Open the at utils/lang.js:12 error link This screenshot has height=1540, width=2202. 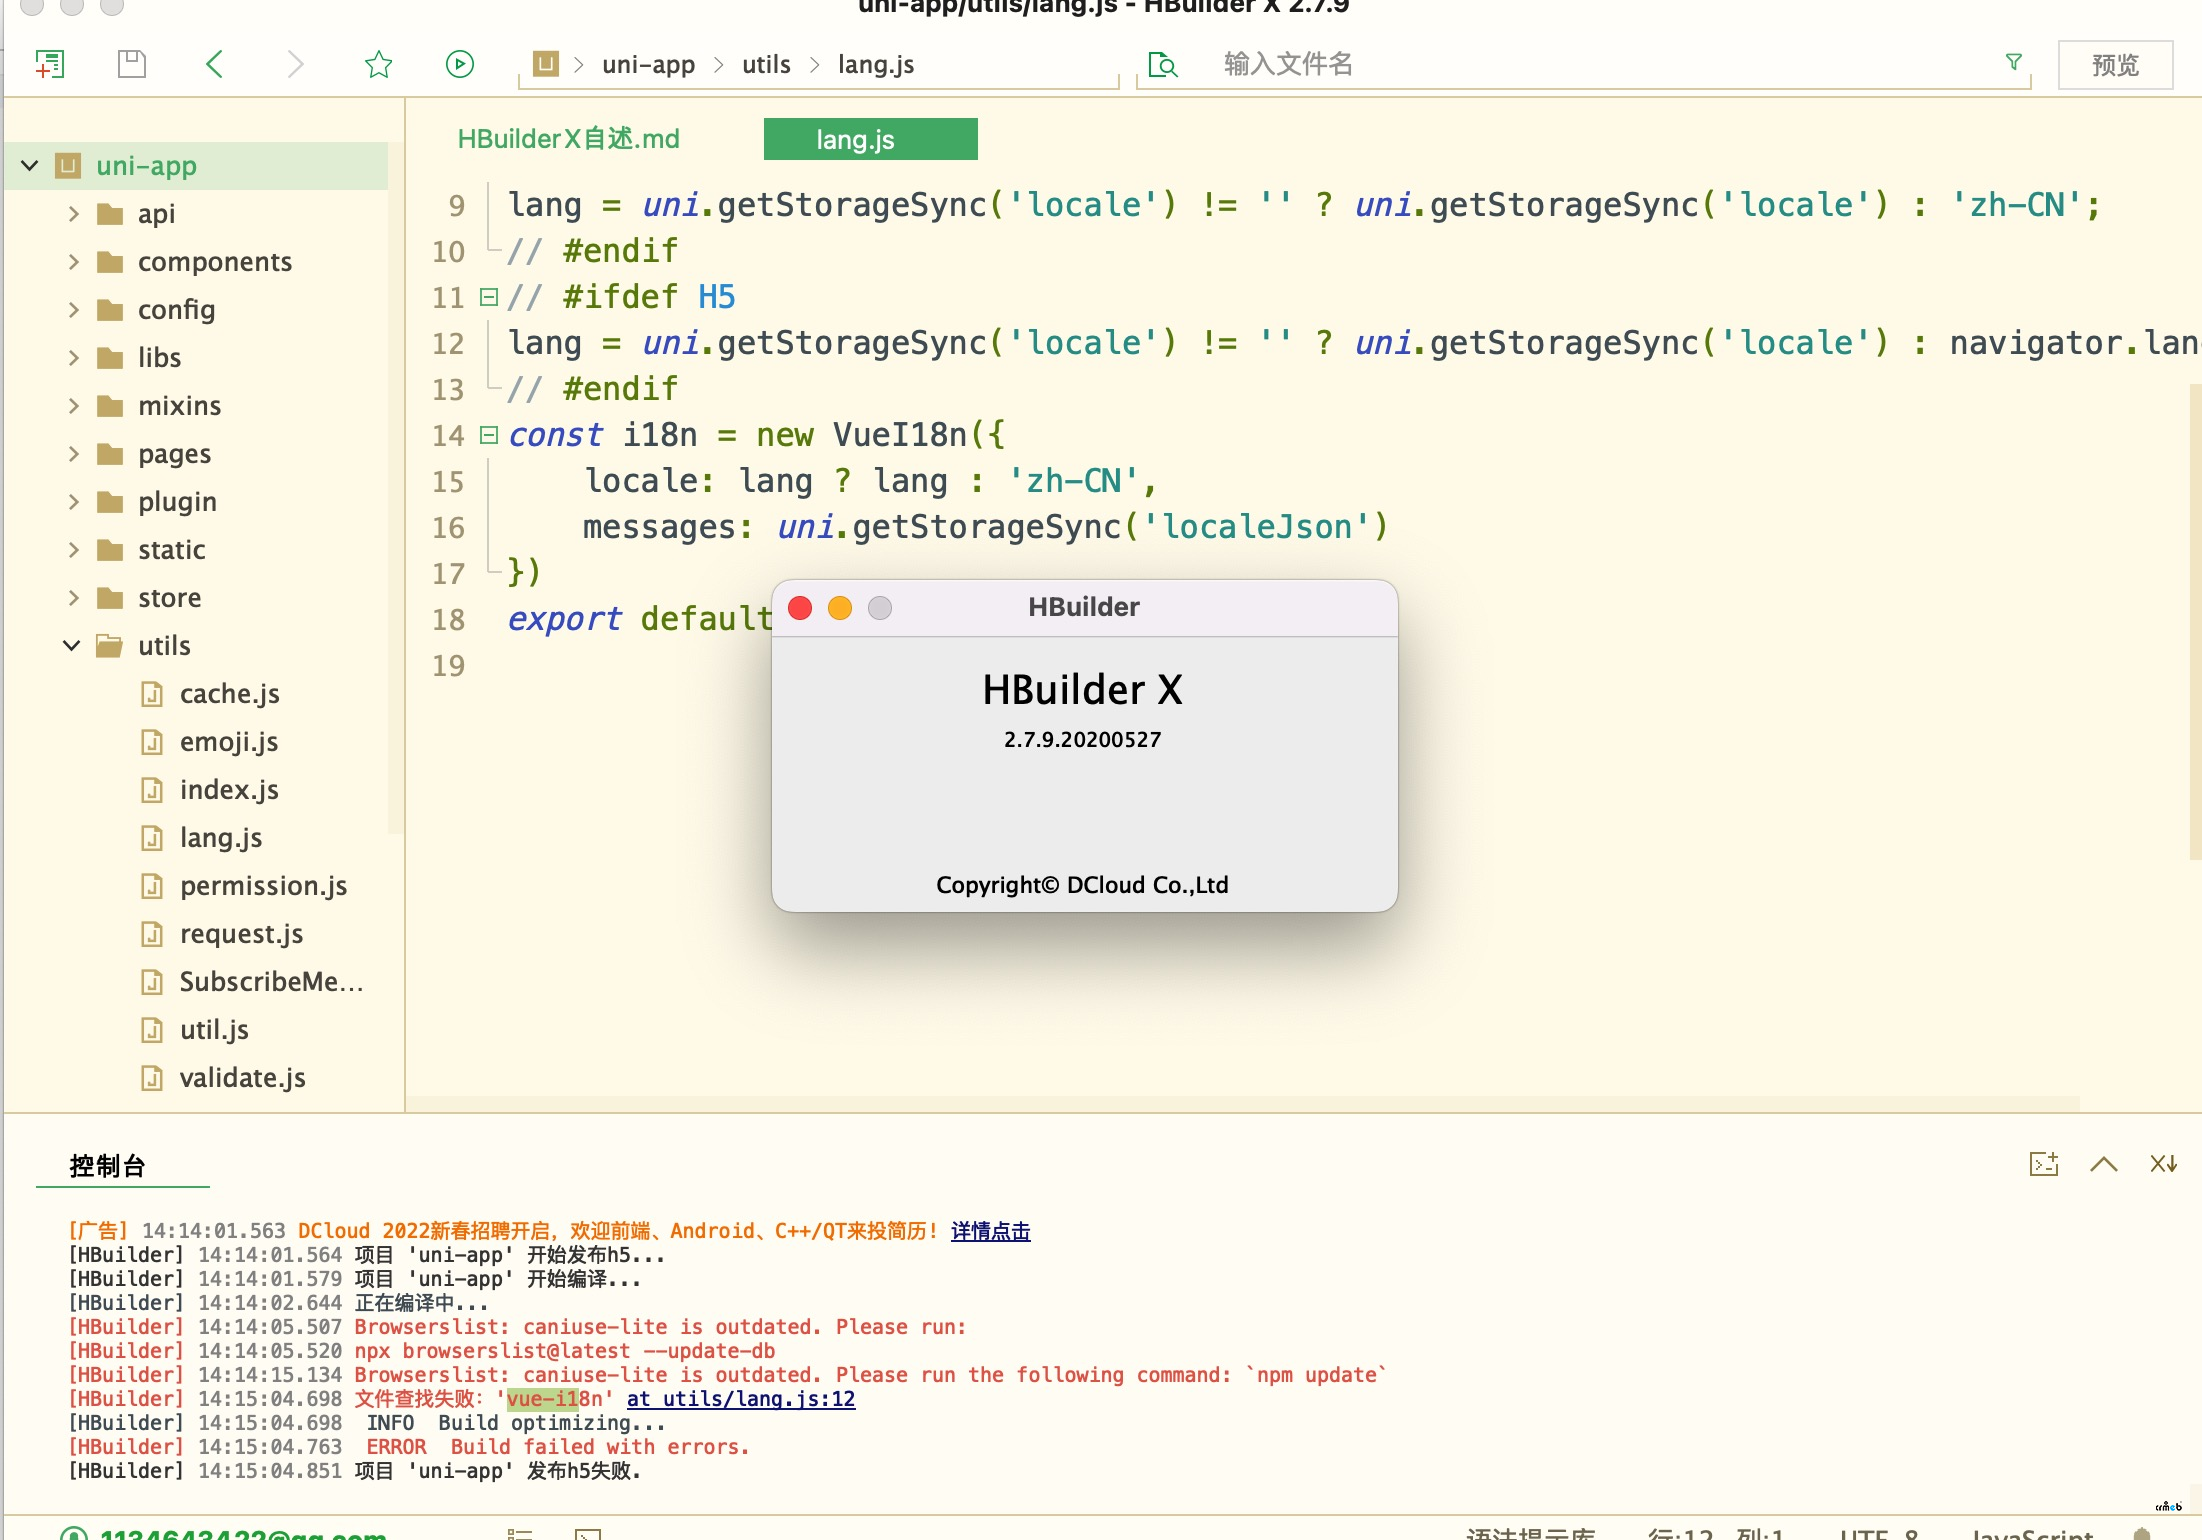coord(741,1399)
